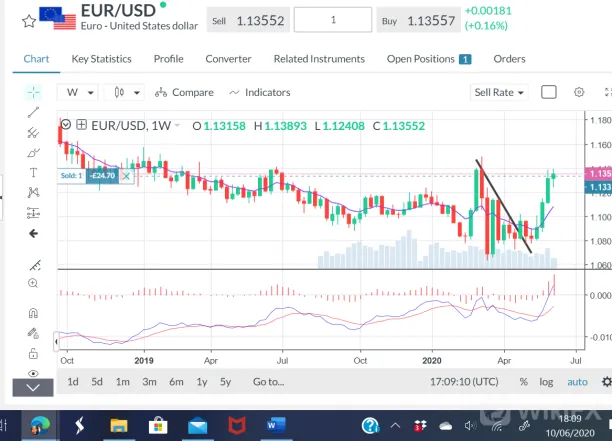Image resolution: width=612 pixels, height=441 pixels.
Task: Click the square layout selector icon
Action: pyautogui.click(x=549, y=92)
